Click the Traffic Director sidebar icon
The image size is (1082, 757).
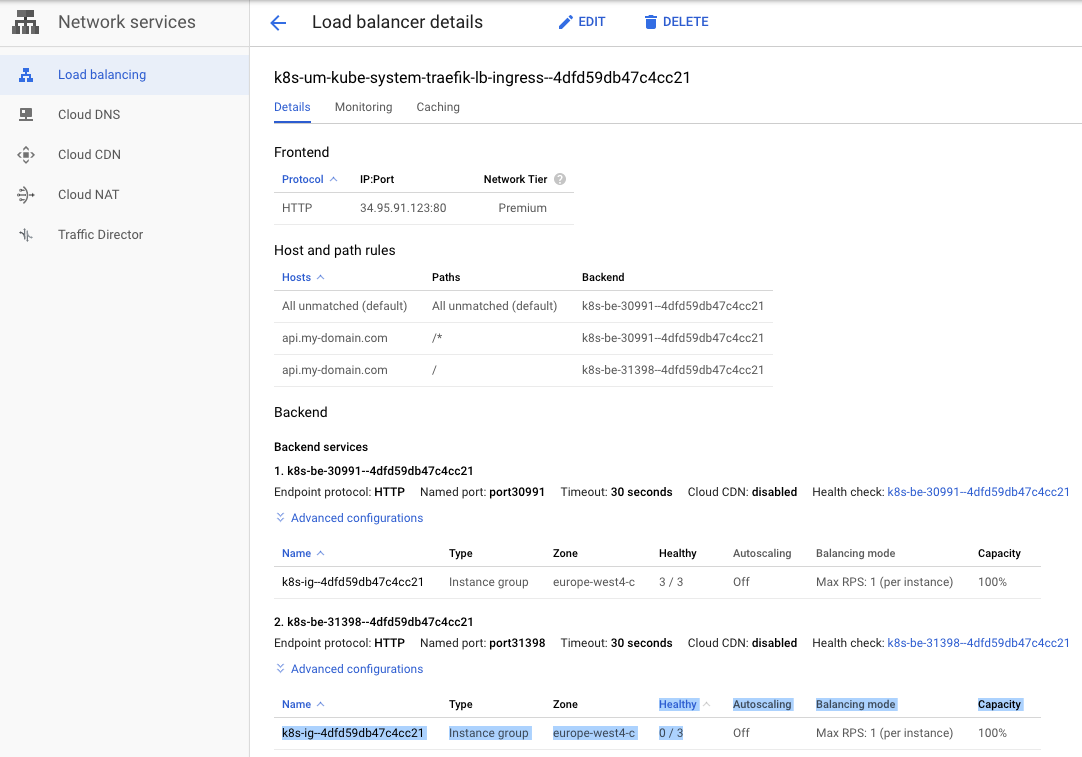tap(26, 235)
